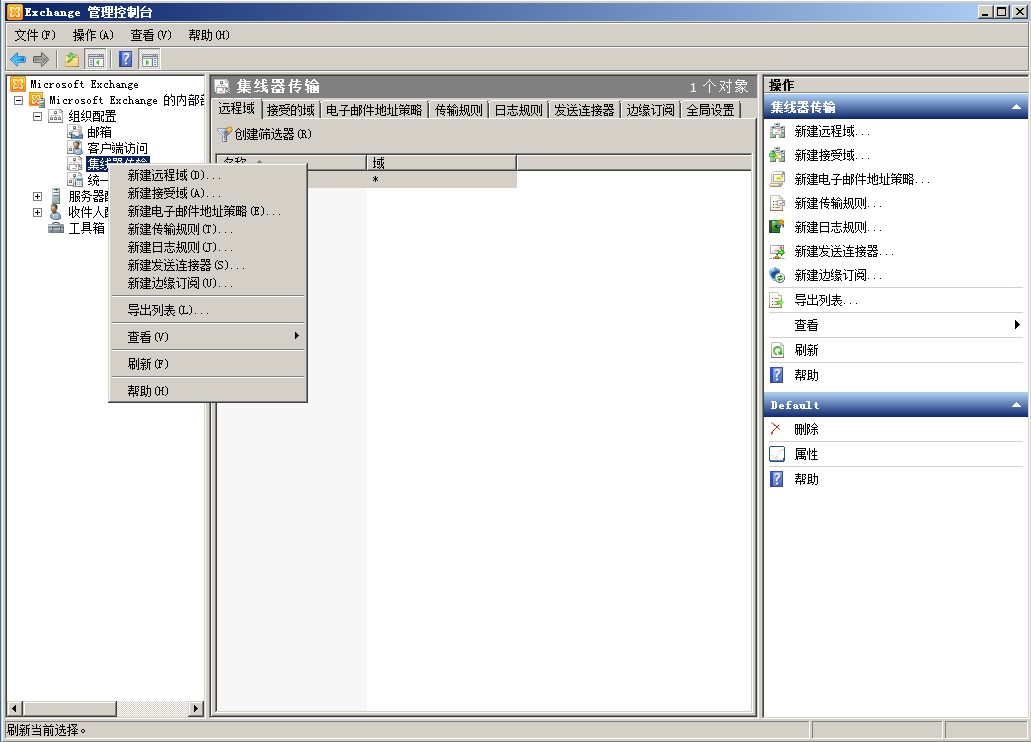
Task: Click the 创建筛选器 funnel icon
Action: tap(225, 134)
